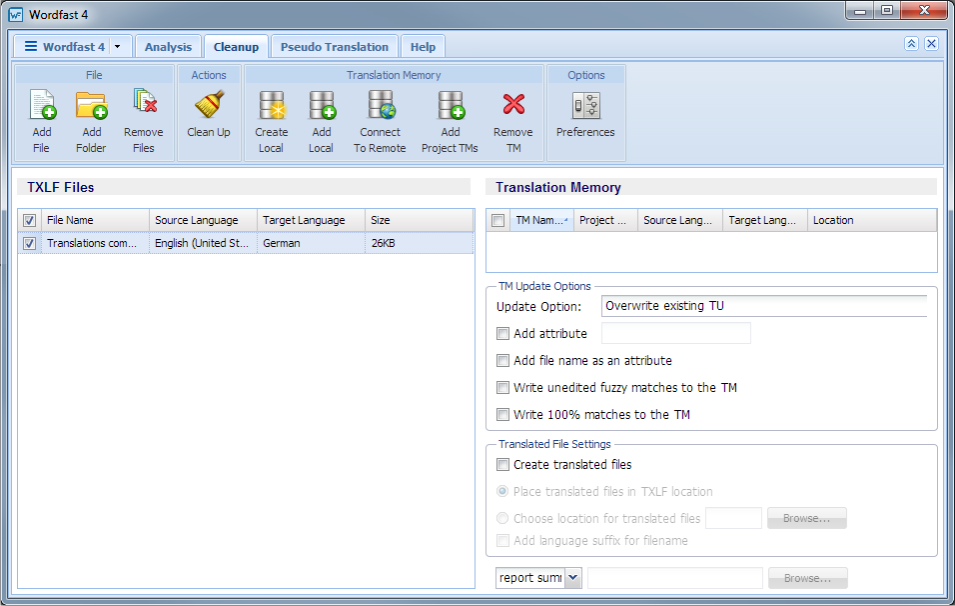Image resolution: width=955 pixels, height=606 pixels.
Task: Sort by Size column header
Action: click(419, 220)
